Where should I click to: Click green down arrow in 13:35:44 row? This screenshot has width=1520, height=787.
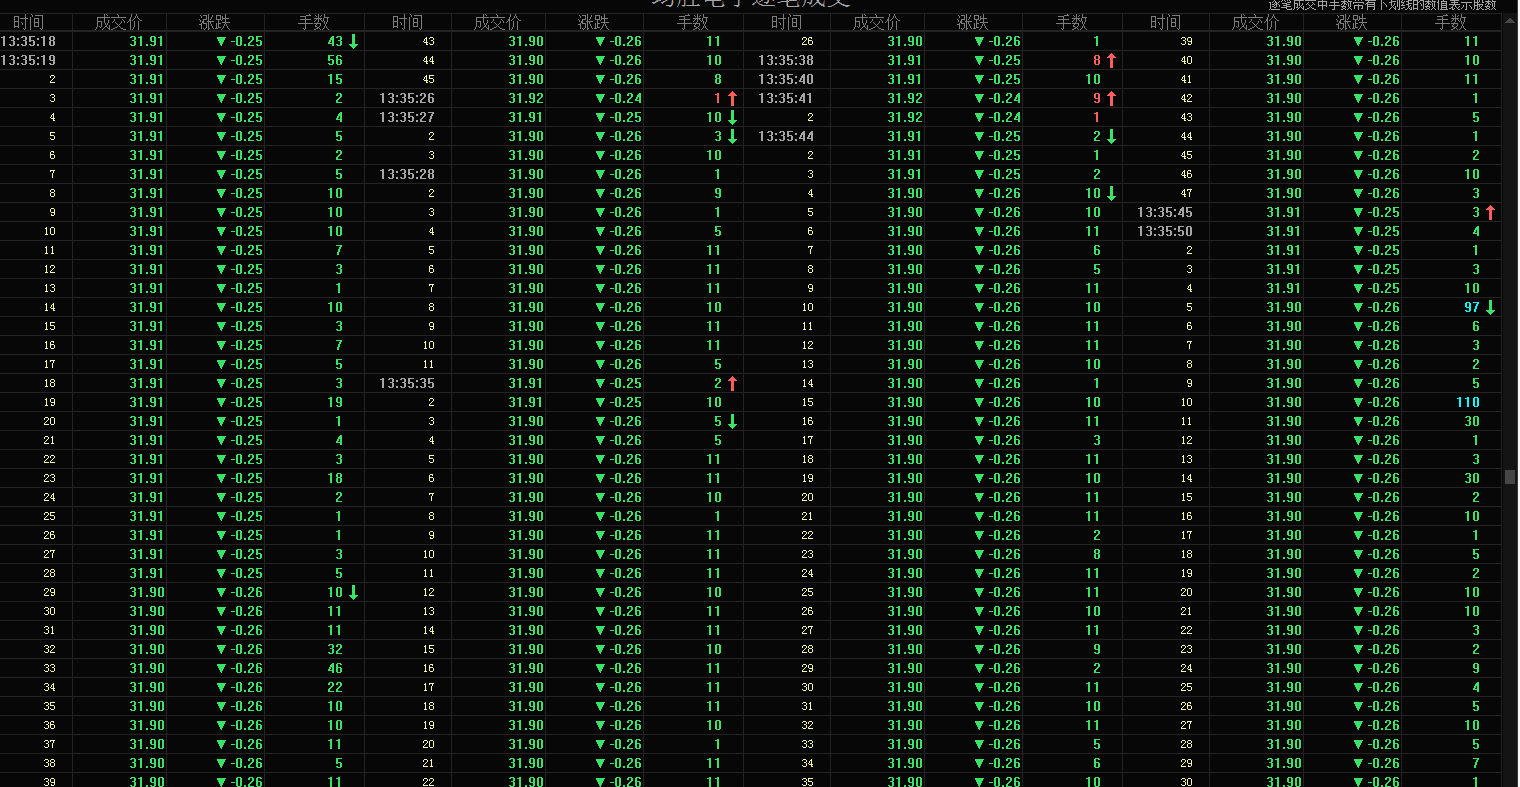point(1111,137)
